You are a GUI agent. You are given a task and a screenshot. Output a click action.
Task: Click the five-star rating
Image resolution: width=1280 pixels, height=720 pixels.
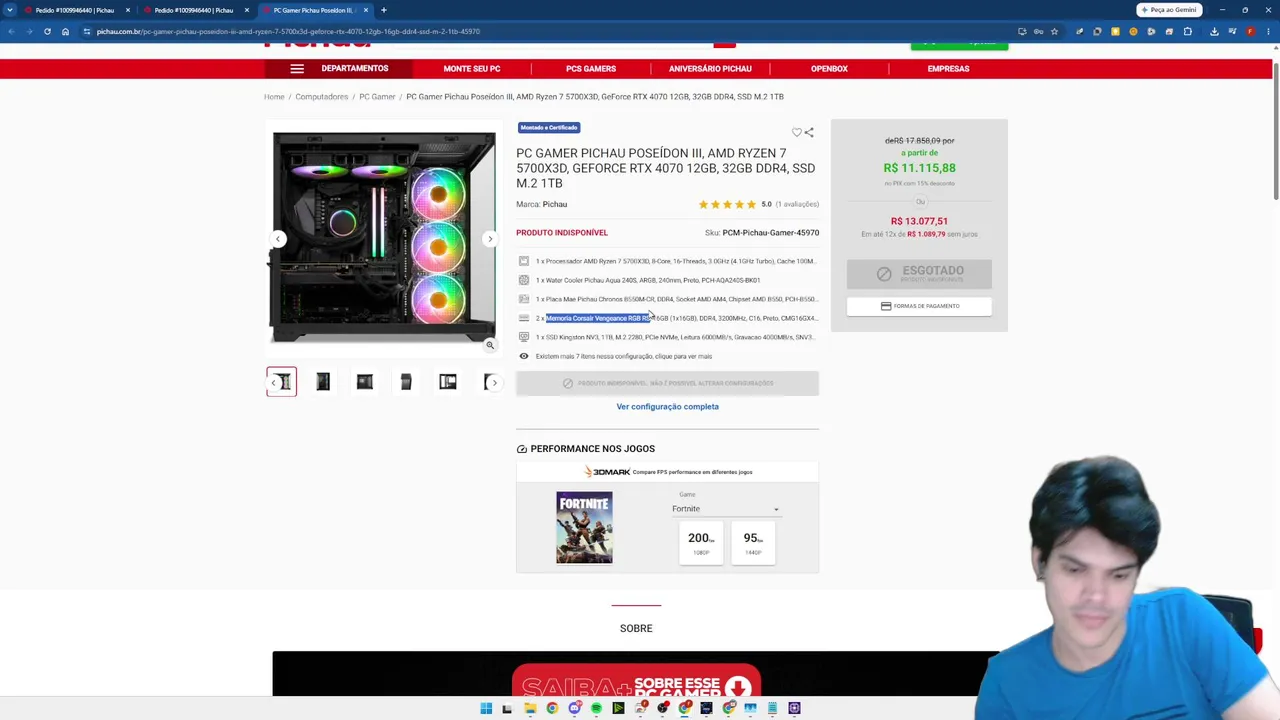(727, 204)
